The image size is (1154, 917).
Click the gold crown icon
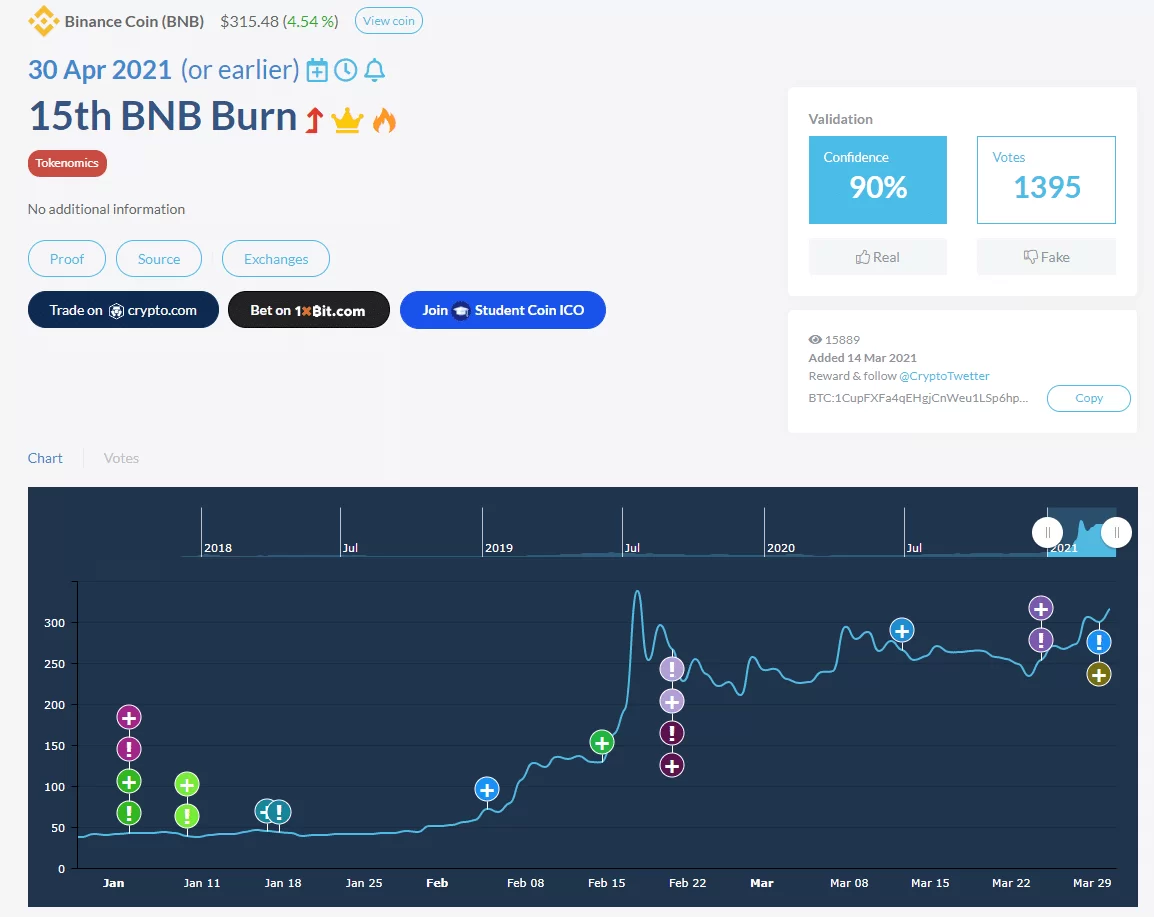click(x=347, y=120)
